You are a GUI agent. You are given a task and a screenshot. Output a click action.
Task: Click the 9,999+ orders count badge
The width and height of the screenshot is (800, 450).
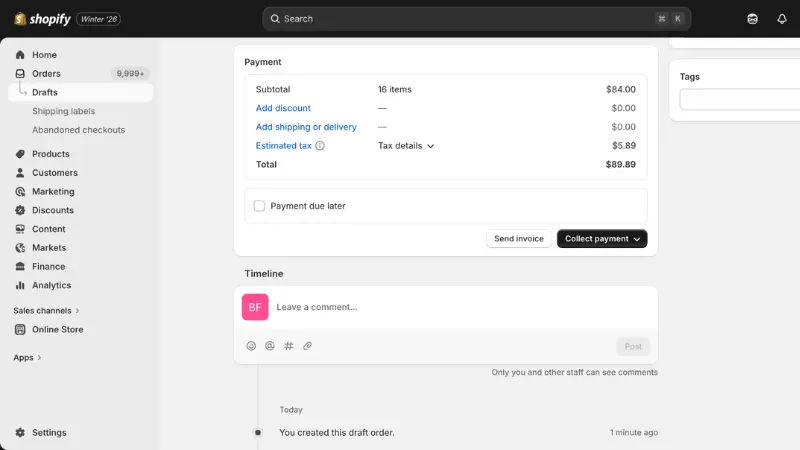pos(131,73)
